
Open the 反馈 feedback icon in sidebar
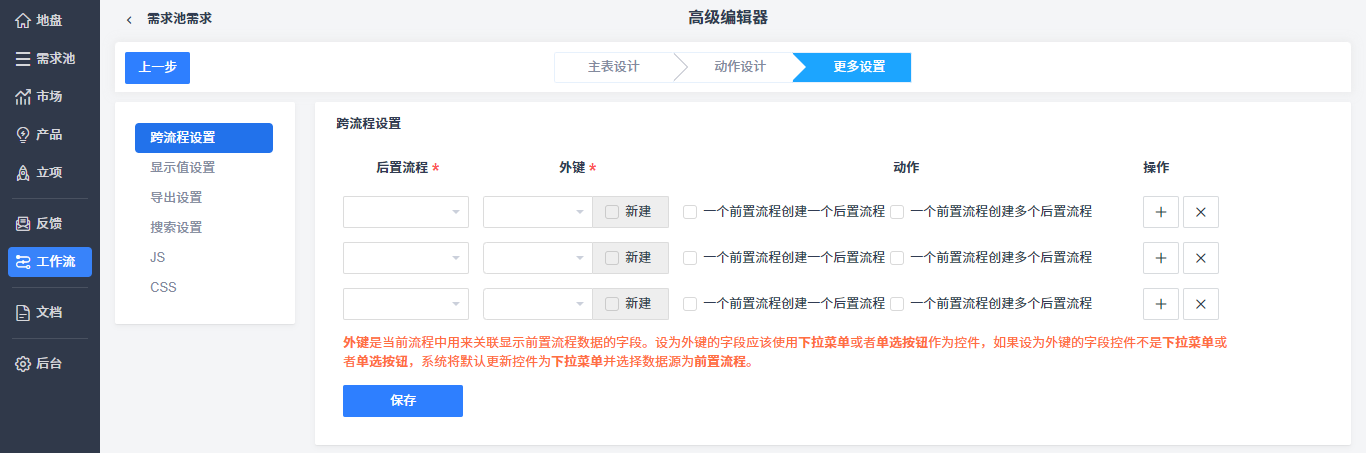23,223
